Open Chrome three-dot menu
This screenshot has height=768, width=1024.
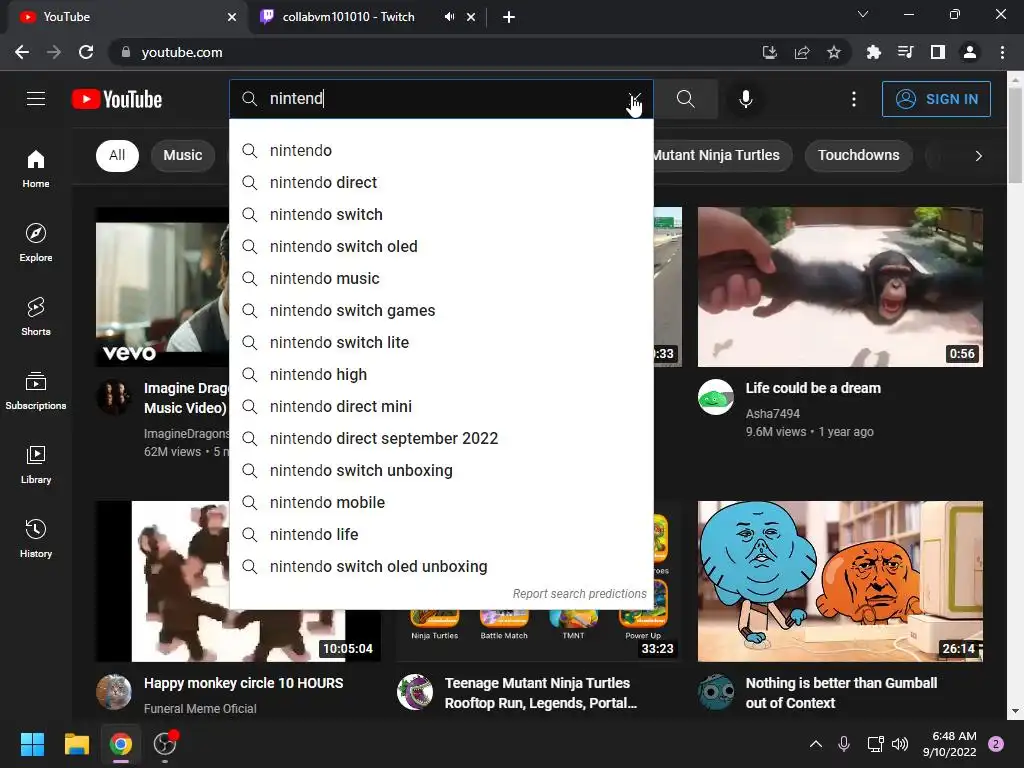pos(1002,52)
